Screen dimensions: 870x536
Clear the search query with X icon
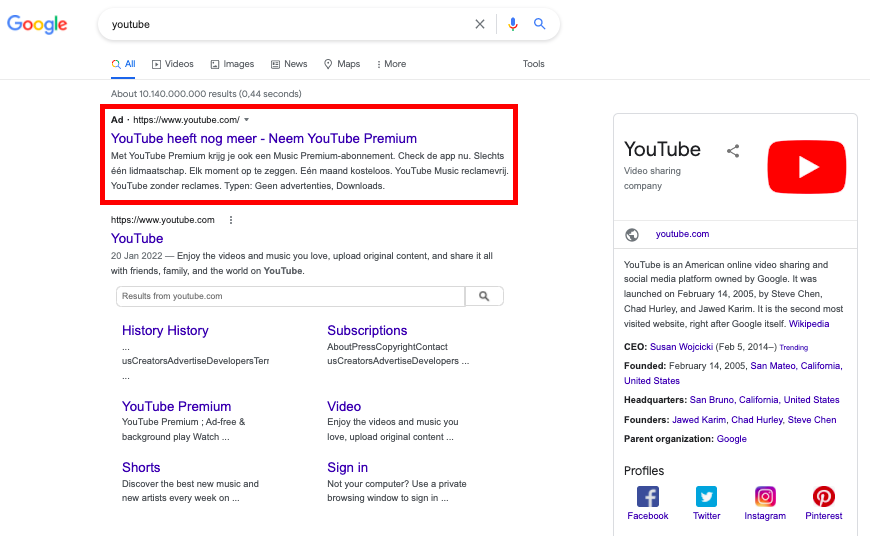[x=480, y=24]
